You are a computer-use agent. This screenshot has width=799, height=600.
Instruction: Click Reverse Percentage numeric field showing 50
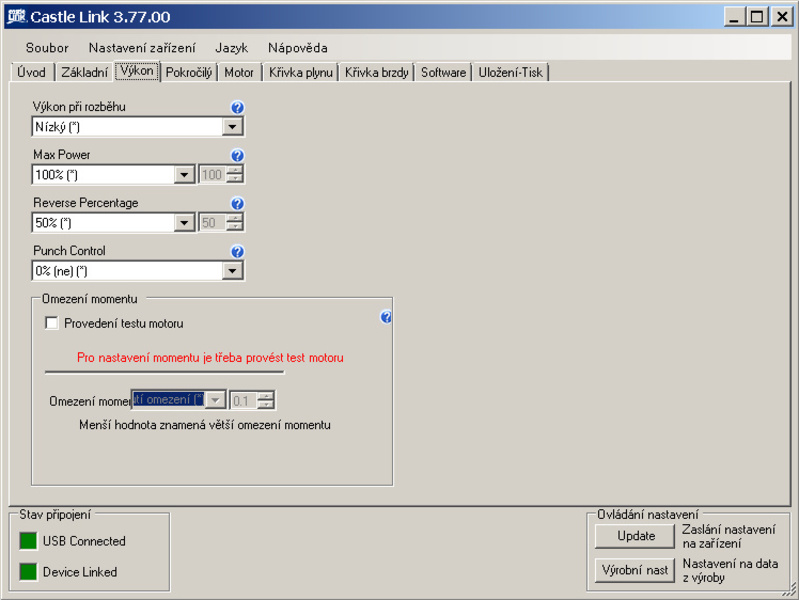click(212, 223)
